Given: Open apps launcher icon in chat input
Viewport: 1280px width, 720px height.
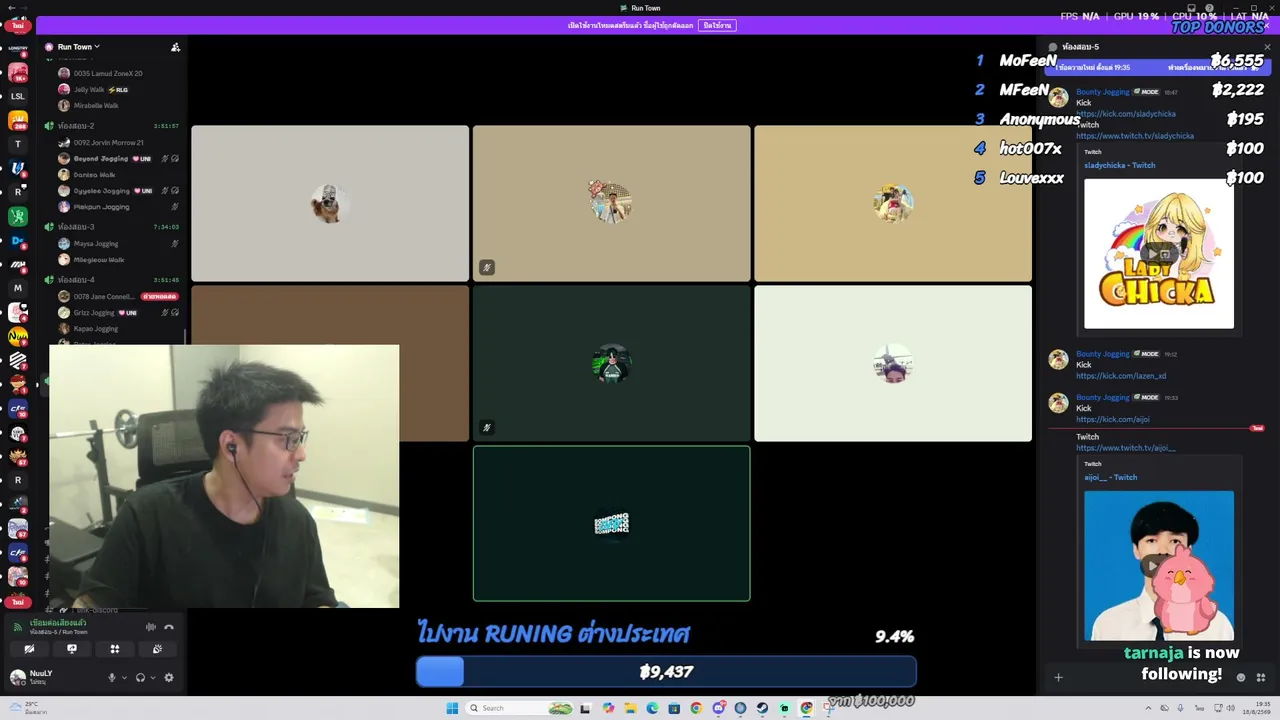Looking at the screenshot, I should (1261, 678).
